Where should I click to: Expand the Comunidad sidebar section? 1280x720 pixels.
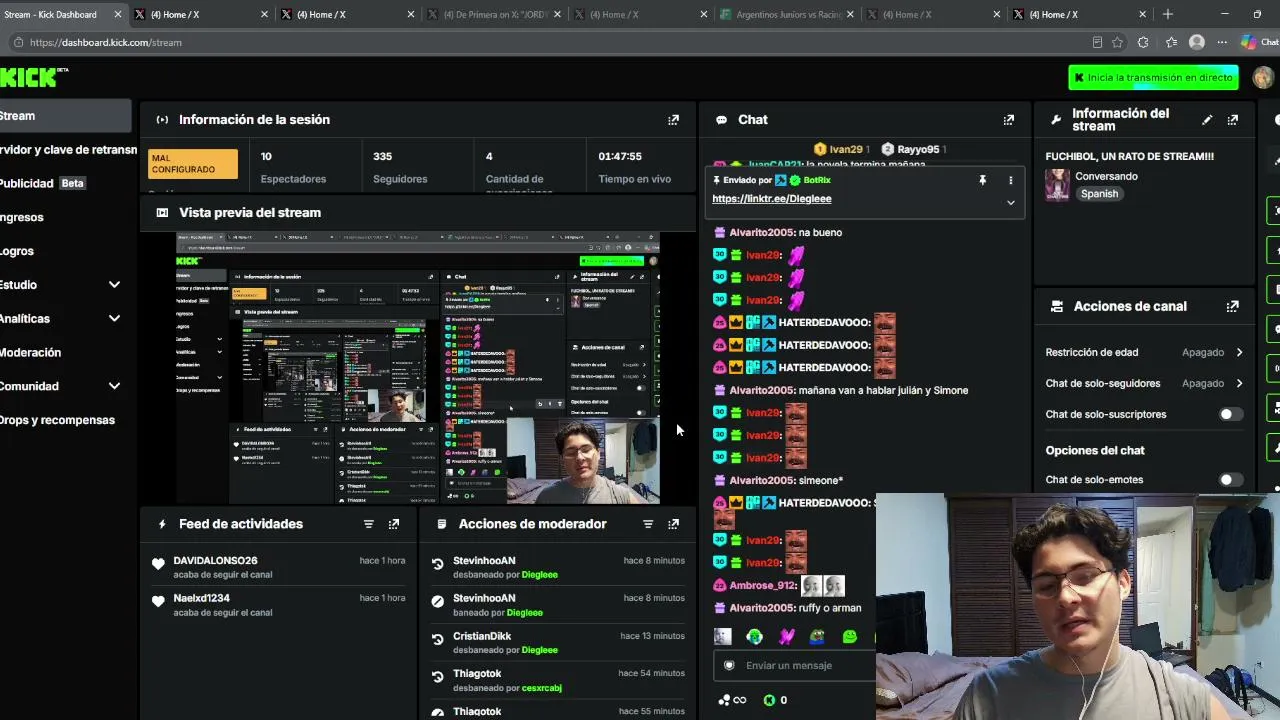tap(114, 386)
